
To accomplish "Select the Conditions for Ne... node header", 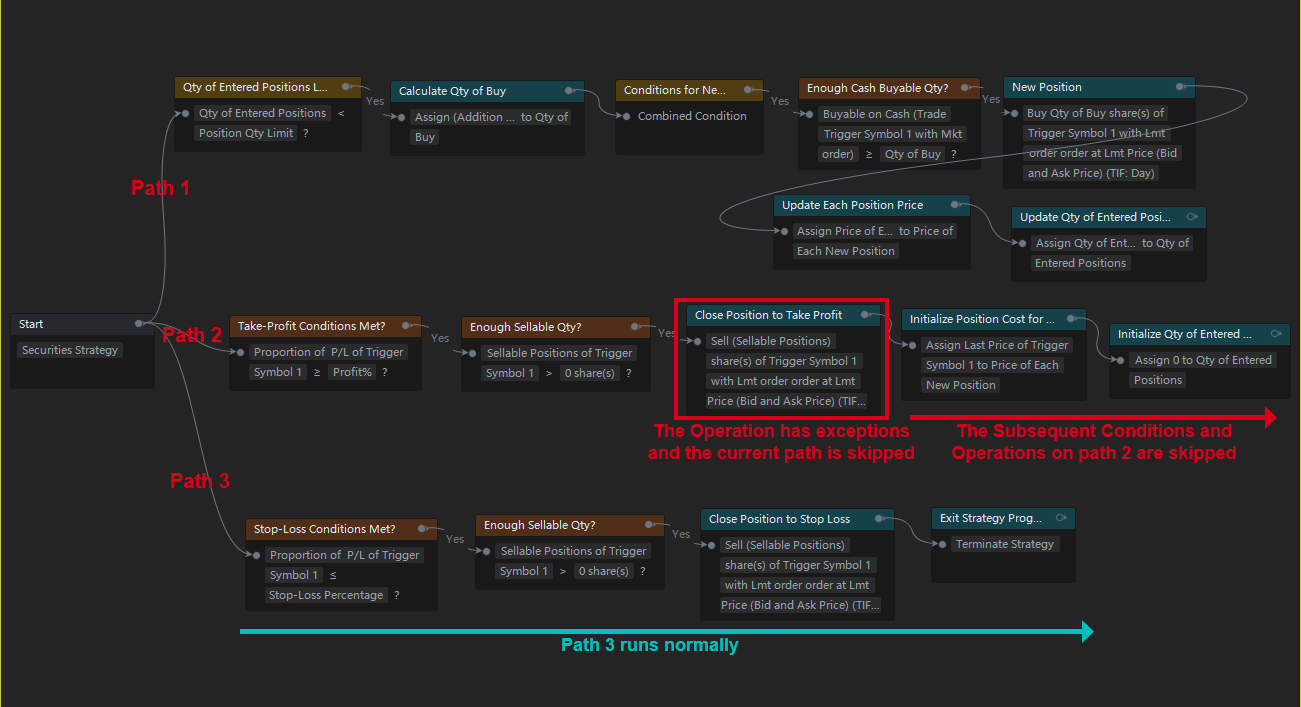I will (x=689, y=90).
